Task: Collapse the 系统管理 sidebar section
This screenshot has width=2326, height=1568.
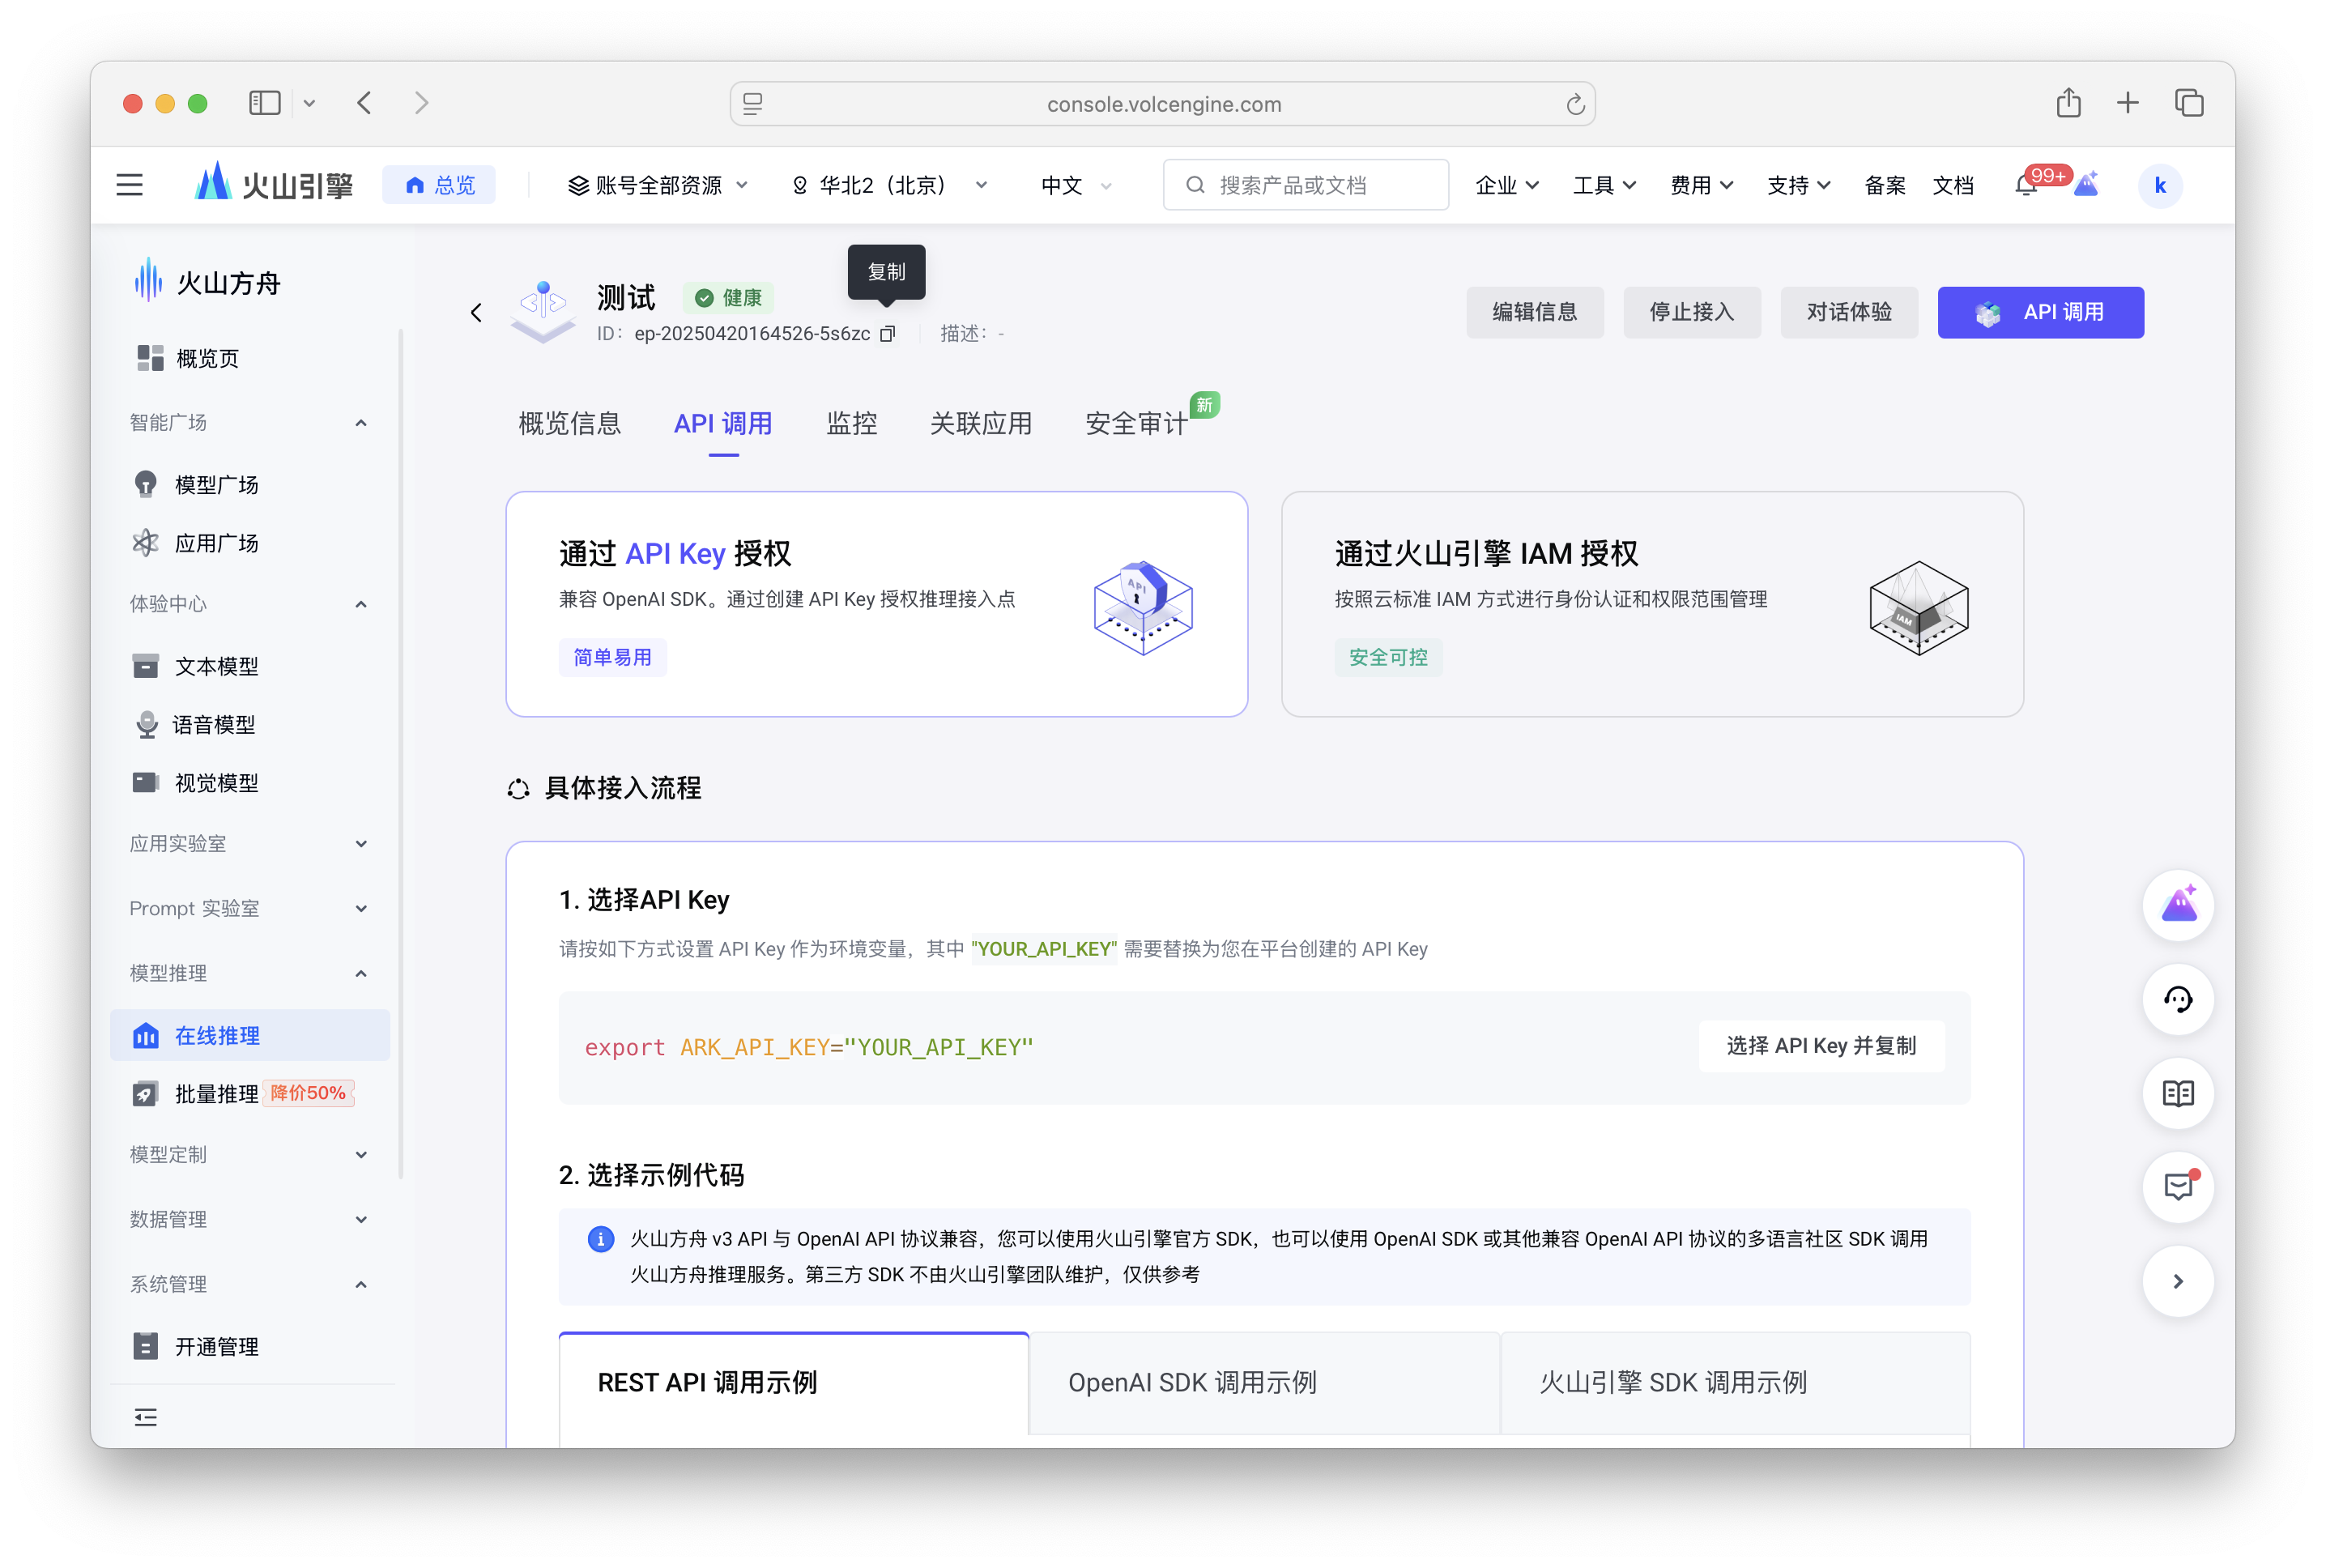Action: pos(361,1284)
